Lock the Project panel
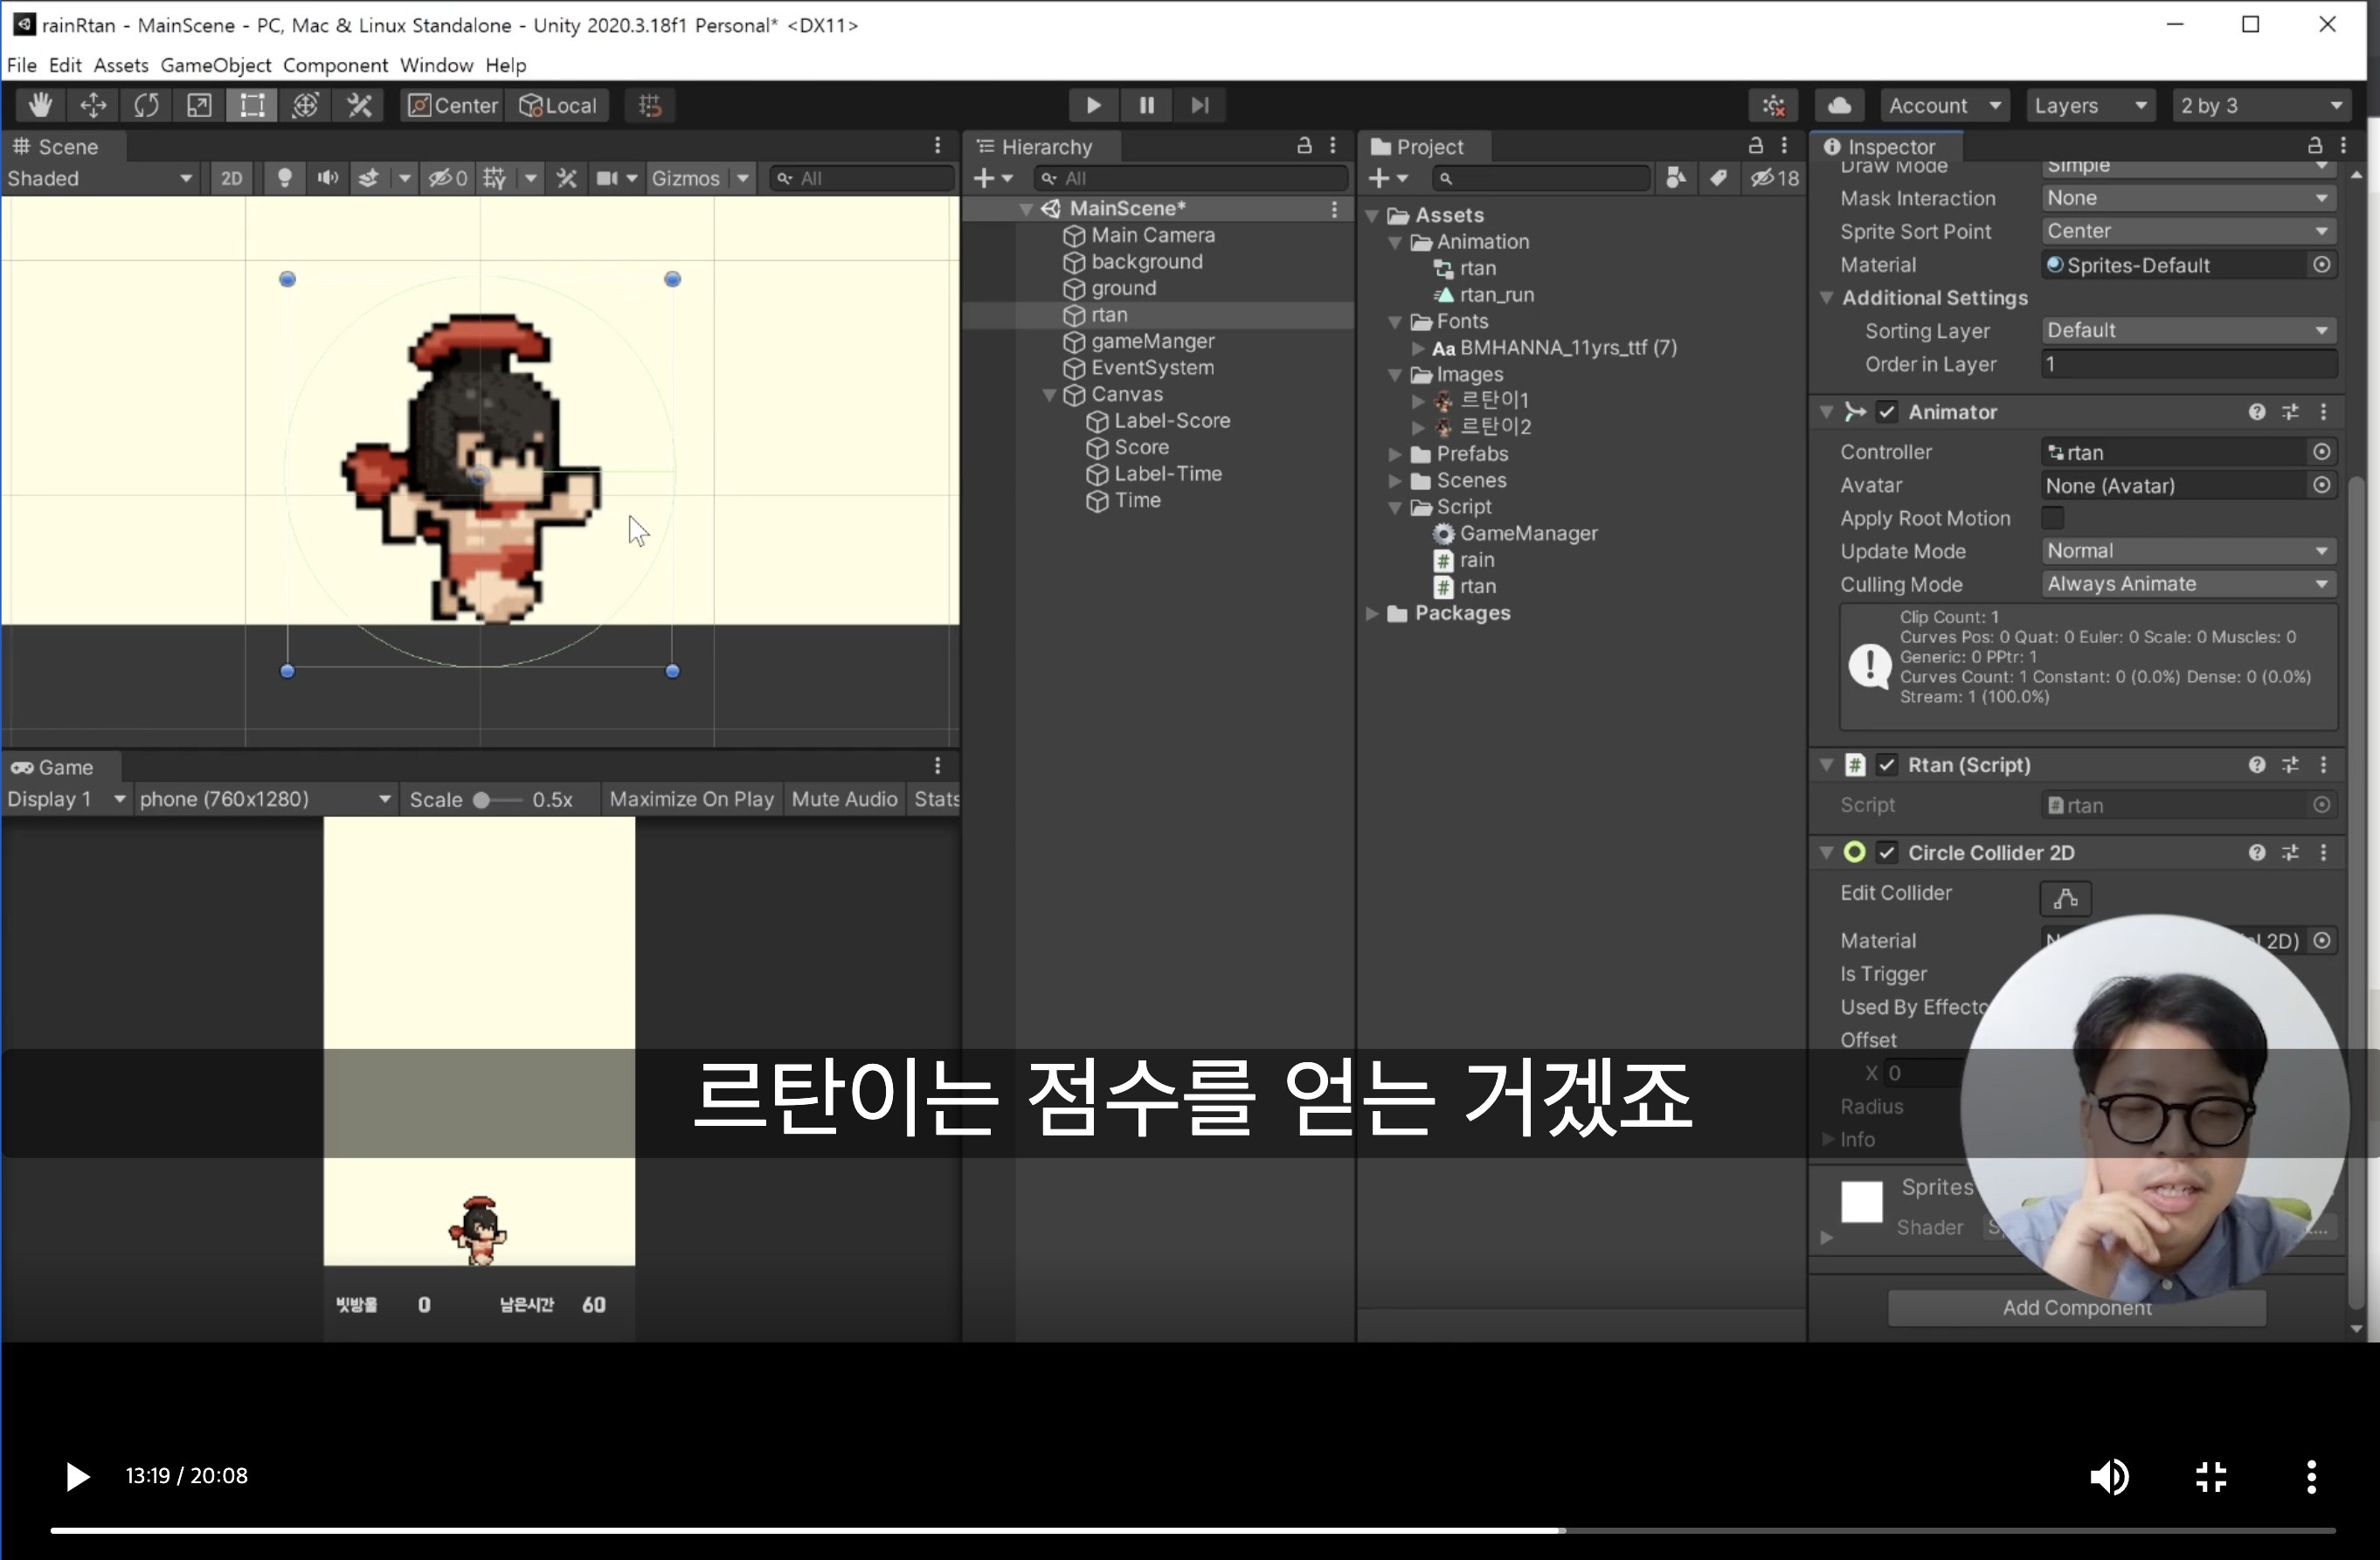The image size is (2380, 1560). [1755, 146]
